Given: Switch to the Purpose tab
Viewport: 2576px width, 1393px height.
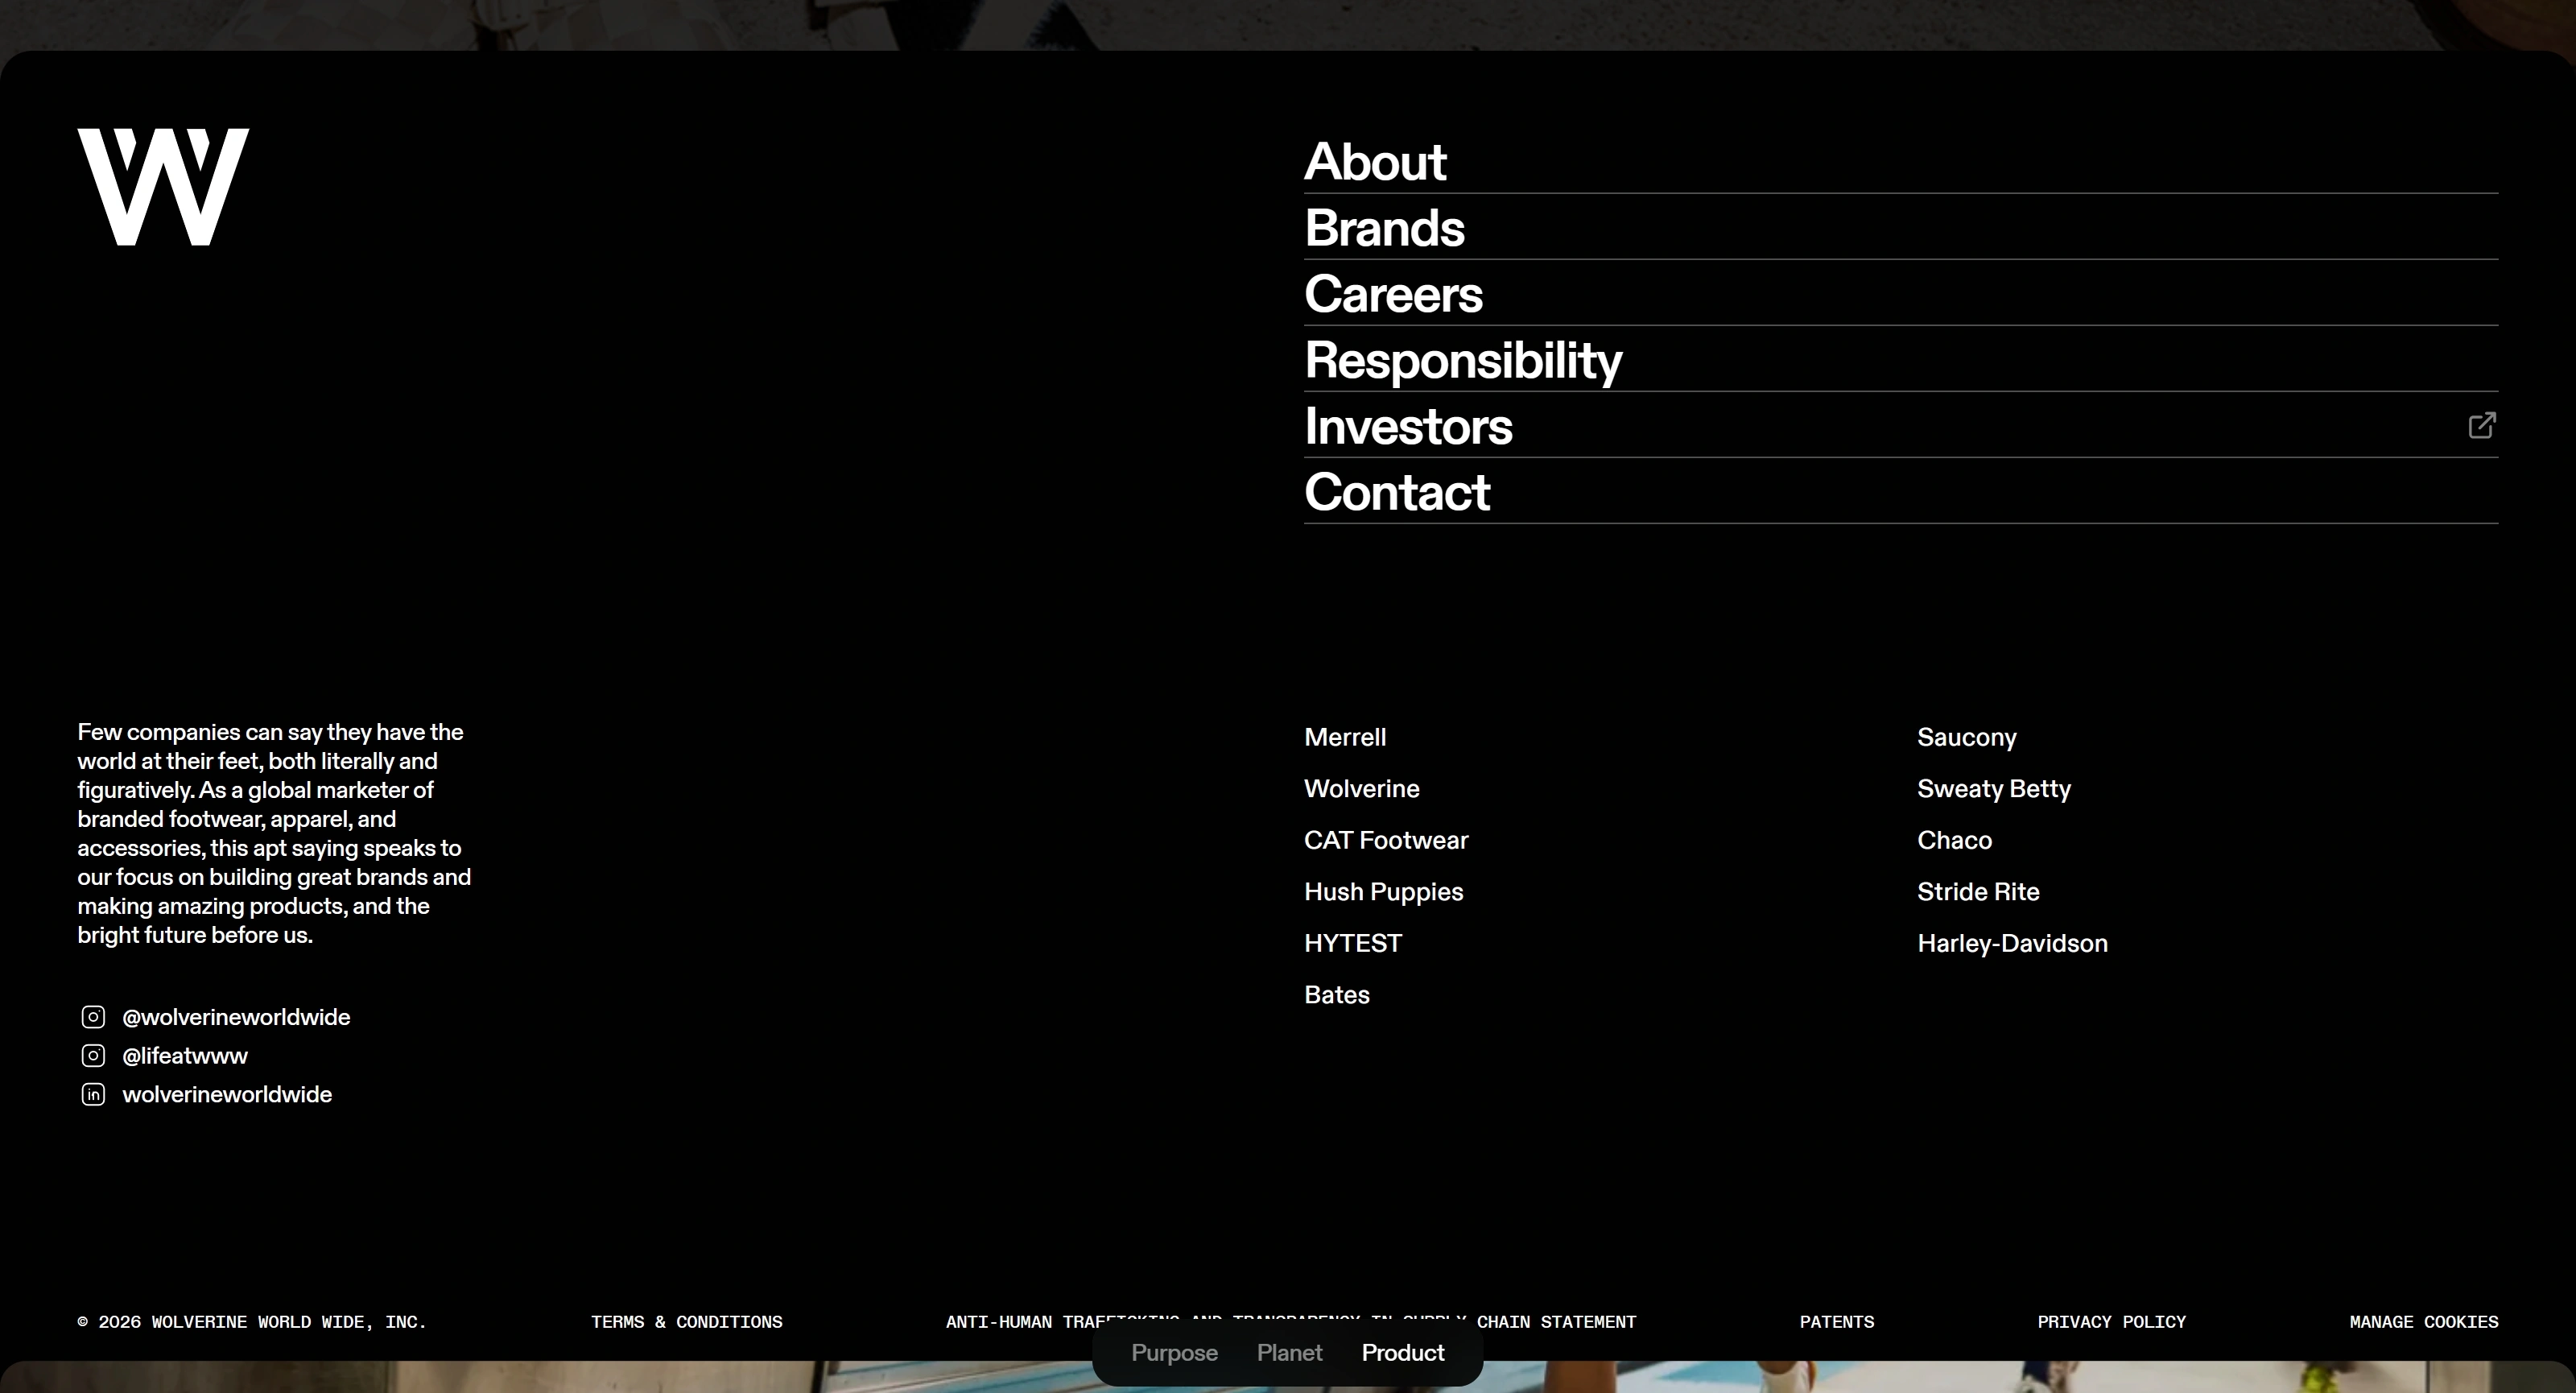Looking at the screenshot, I should [x=1174, y=1353].
